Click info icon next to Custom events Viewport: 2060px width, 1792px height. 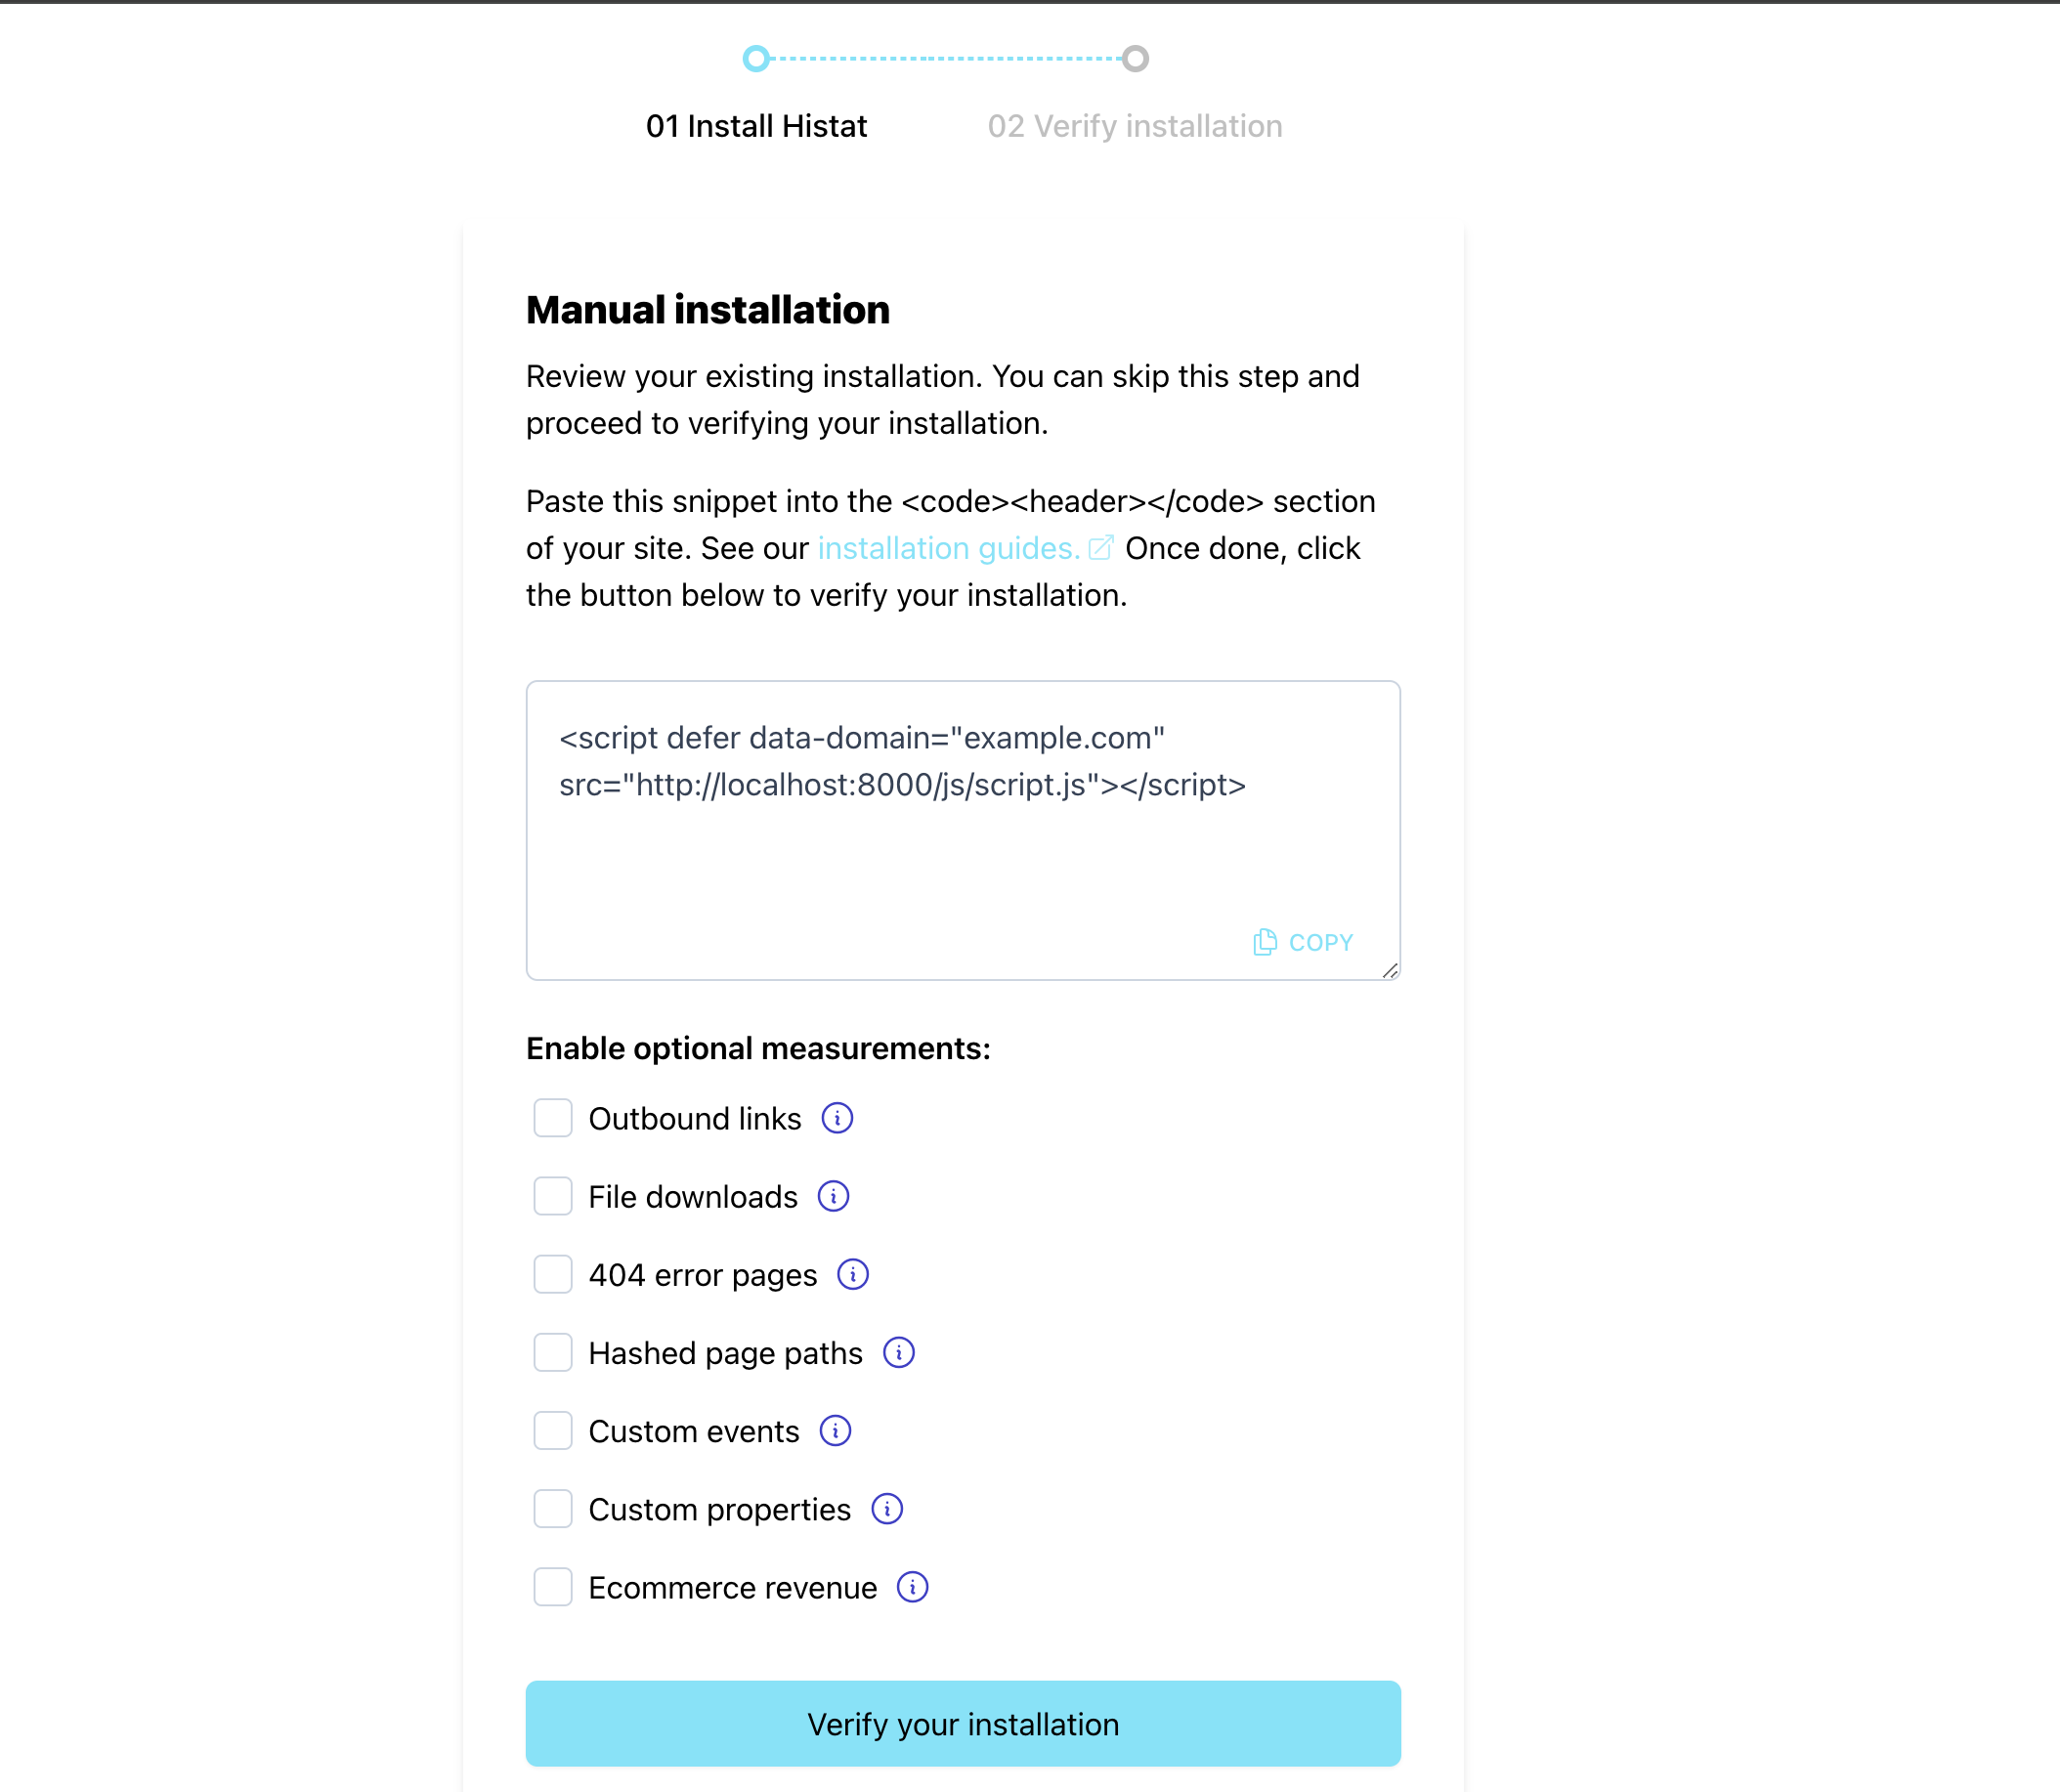[836, 1431]
